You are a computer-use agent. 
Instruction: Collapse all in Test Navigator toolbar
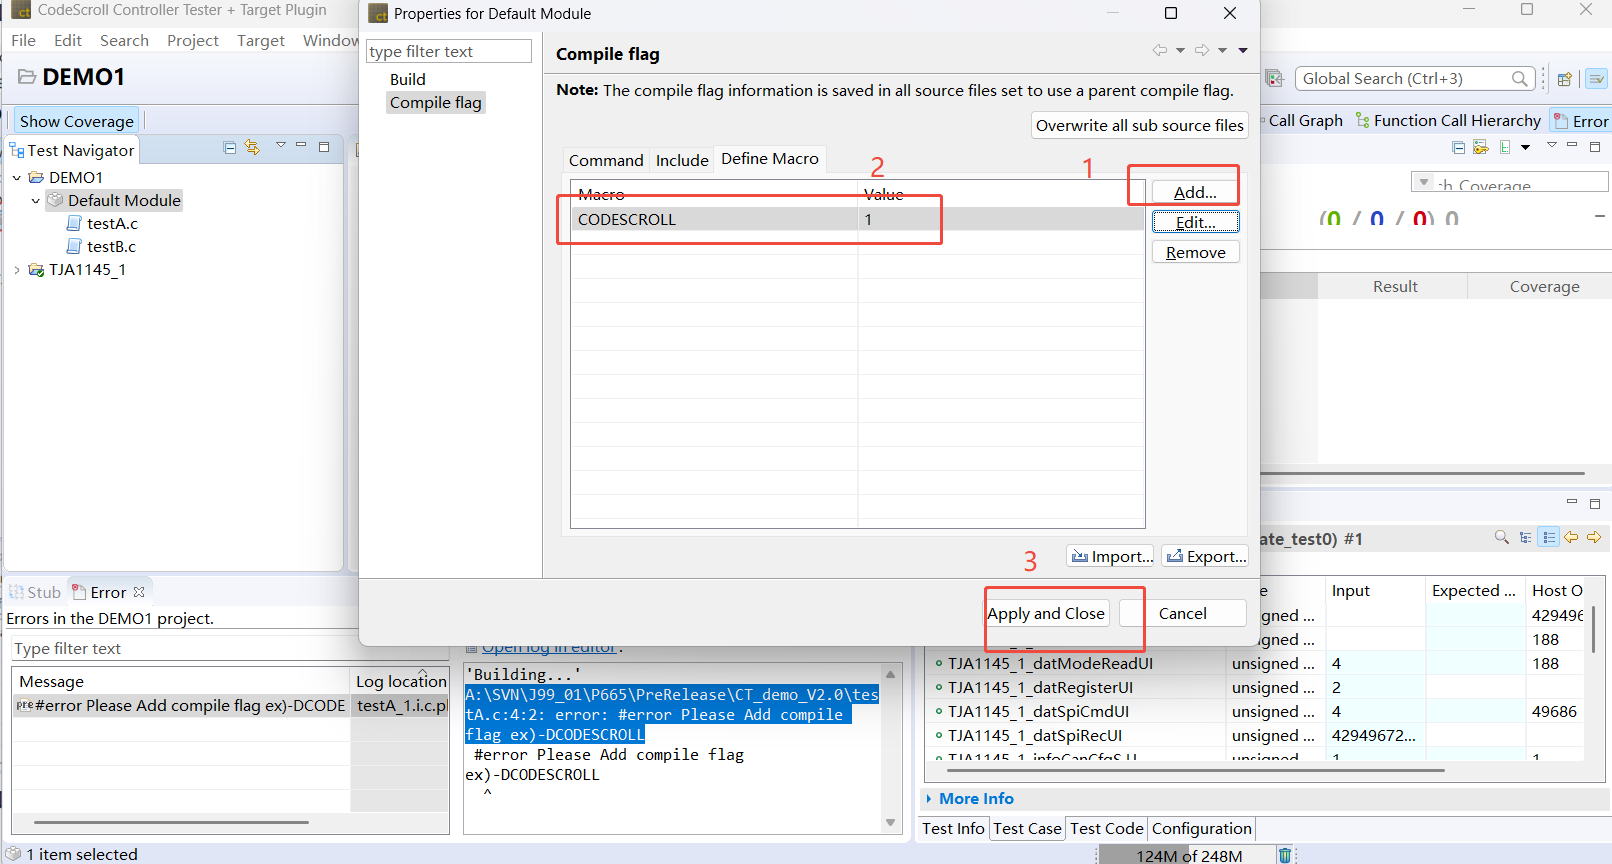coord(230,148)
